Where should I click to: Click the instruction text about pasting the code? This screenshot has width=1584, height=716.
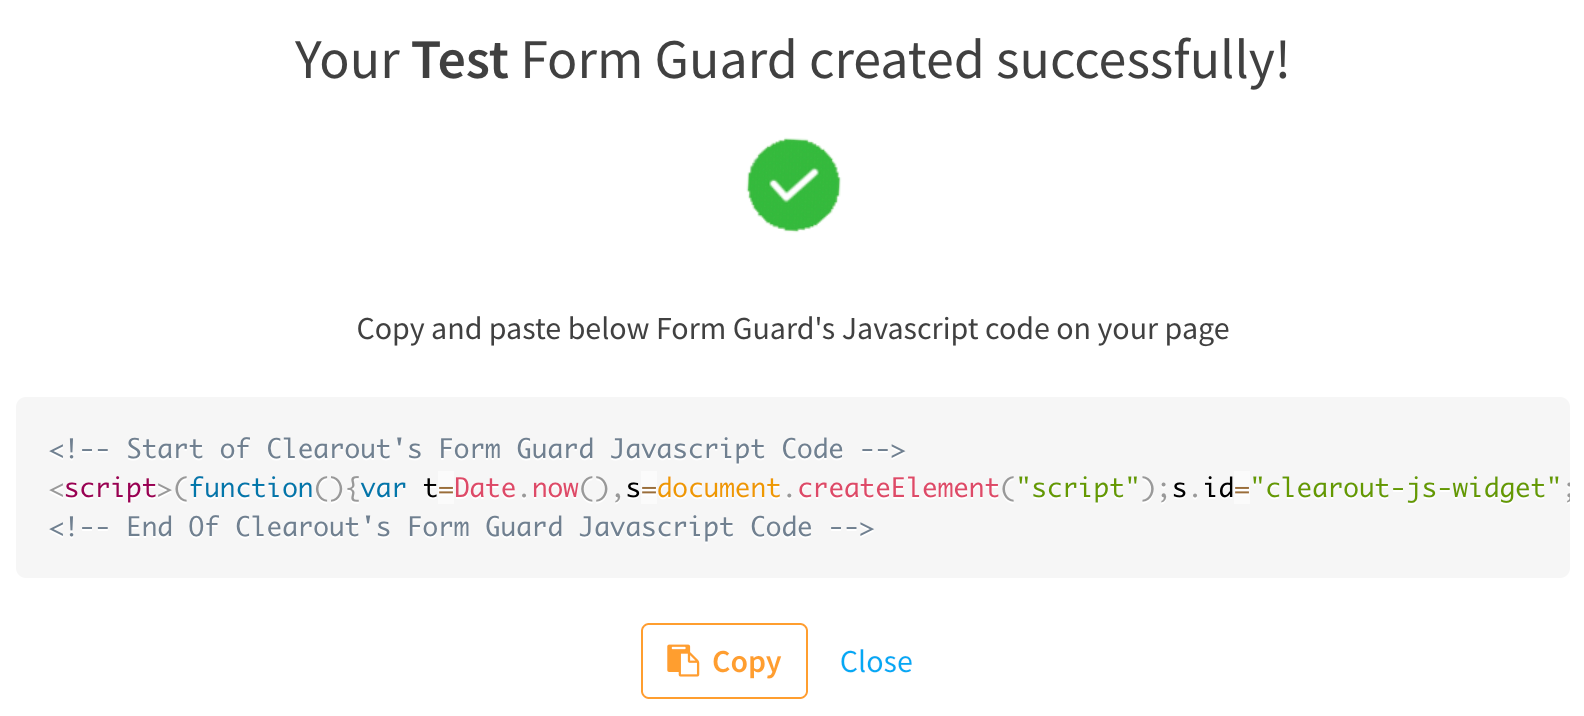coord(792,328)
